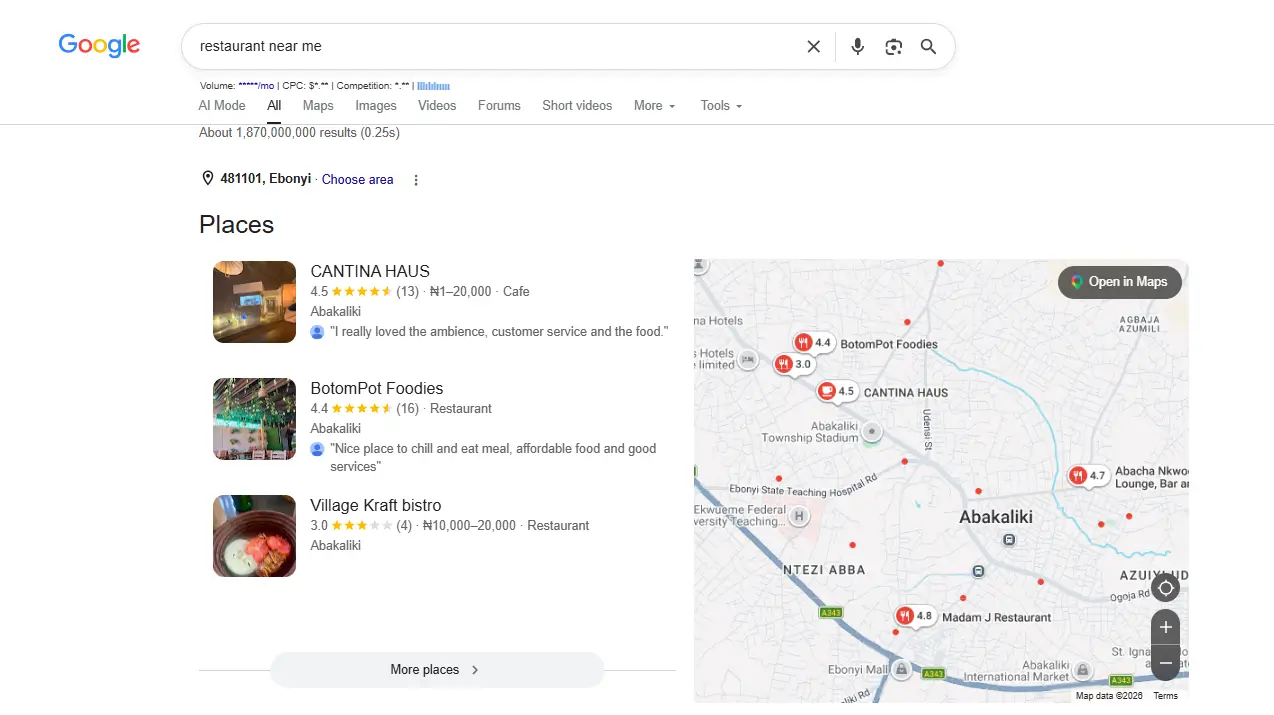Zoom out the map with minus button
This screenshot has width=1274, height=715.
point(1165,662)
